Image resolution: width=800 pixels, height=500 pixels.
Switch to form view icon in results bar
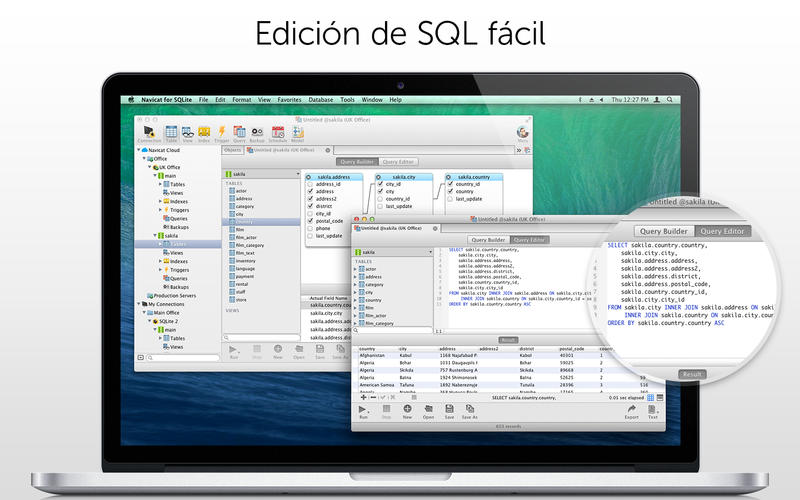[x=660, y=397]
